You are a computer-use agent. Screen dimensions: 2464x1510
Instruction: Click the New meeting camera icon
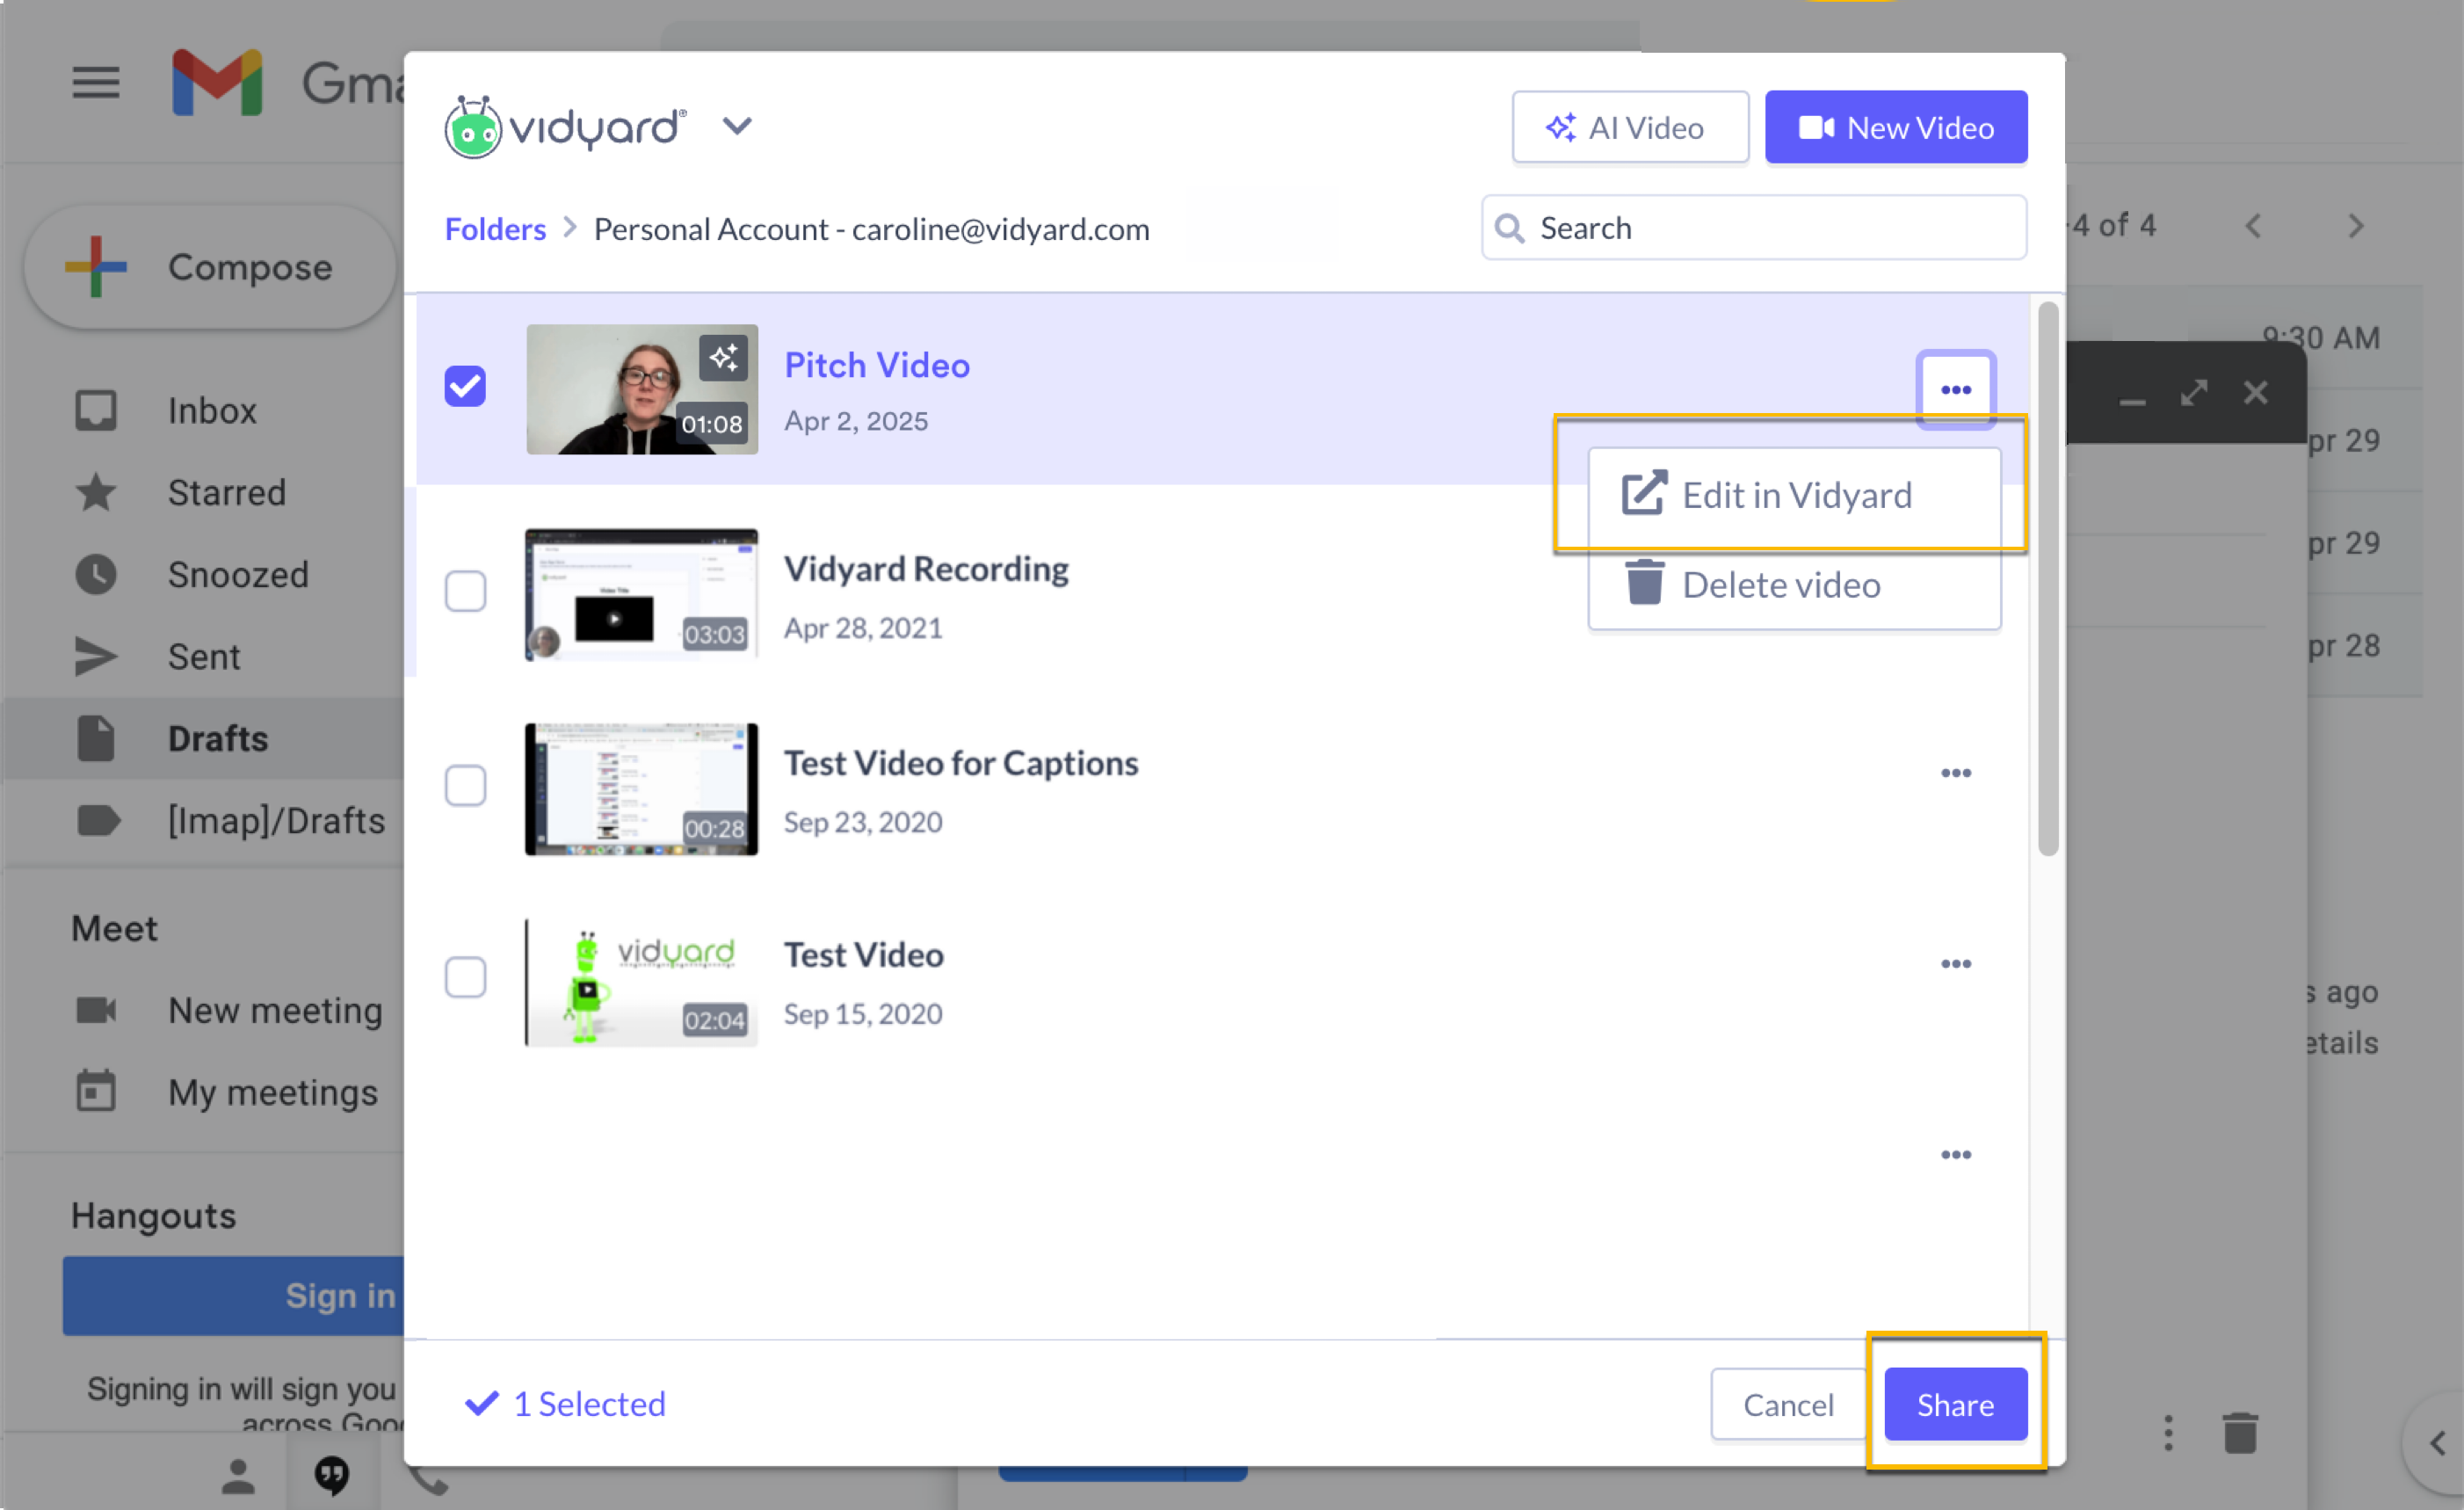point(96,1011)
